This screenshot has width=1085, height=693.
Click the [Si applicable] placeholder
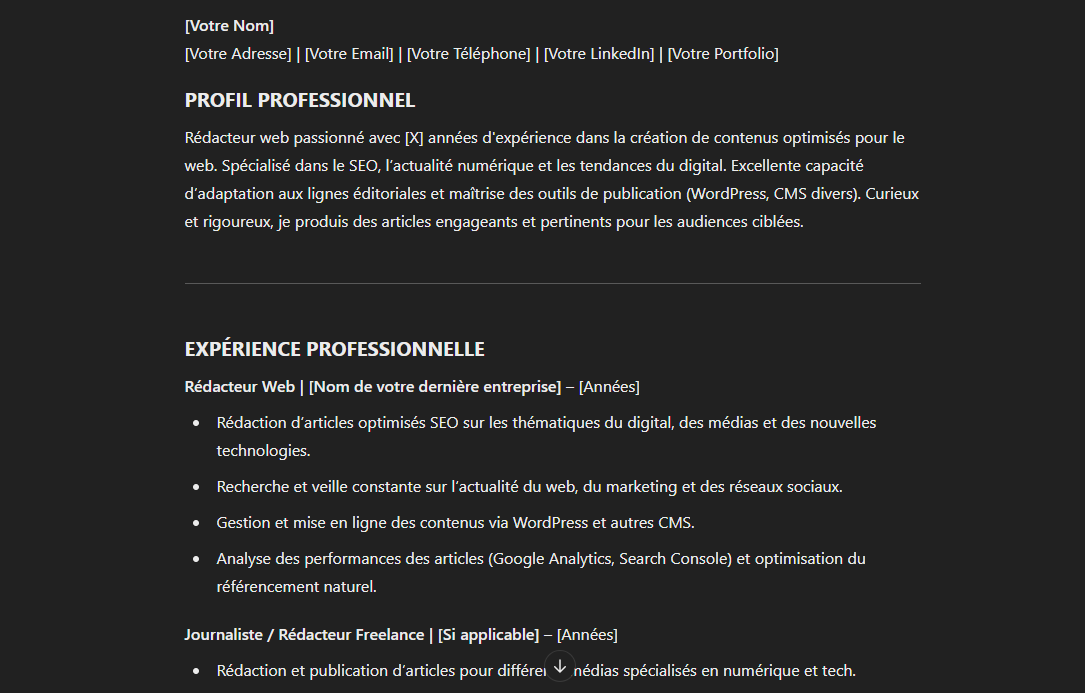(488, 635)
